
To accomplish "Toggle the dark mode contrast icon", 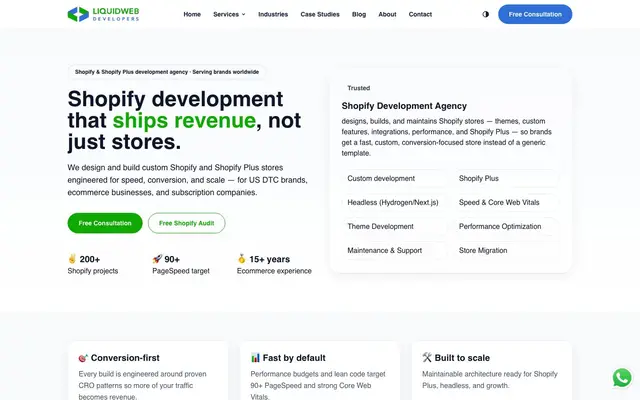I will (485, 14).
